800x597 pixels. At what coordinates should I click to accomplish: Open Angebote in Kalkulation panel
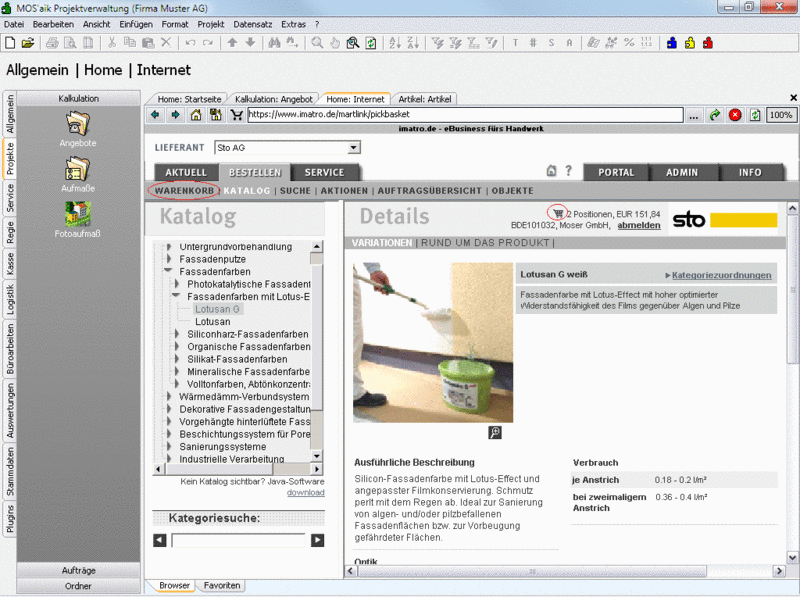click(78, 130)
